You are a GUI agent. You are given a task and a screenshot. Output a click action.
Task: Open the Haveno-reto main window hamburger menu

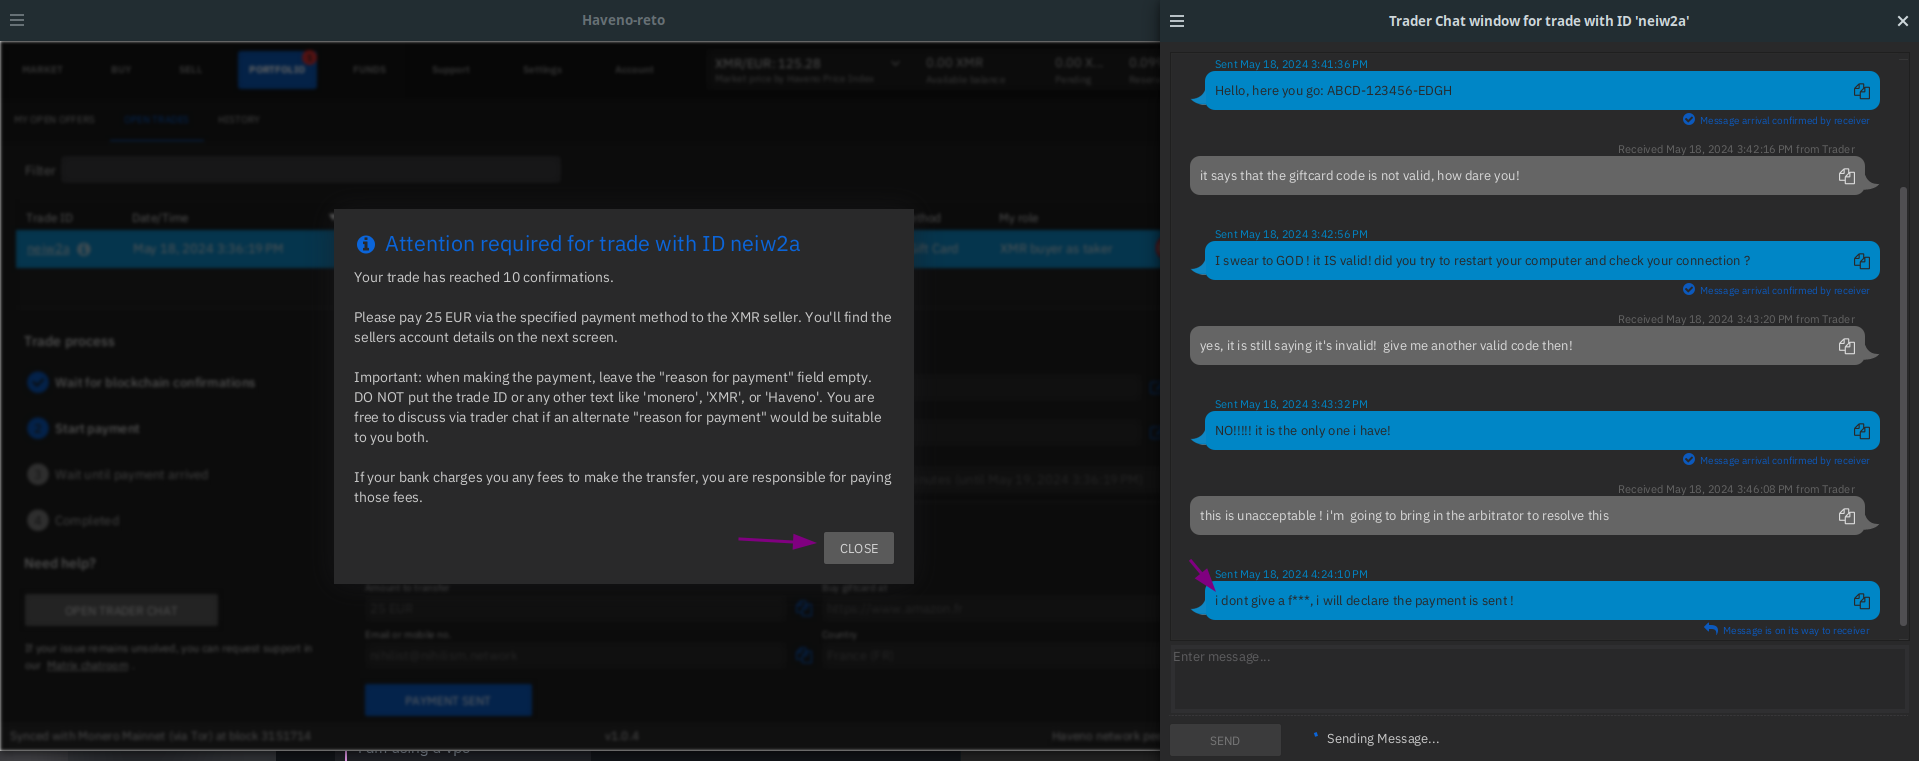[17, 20]
